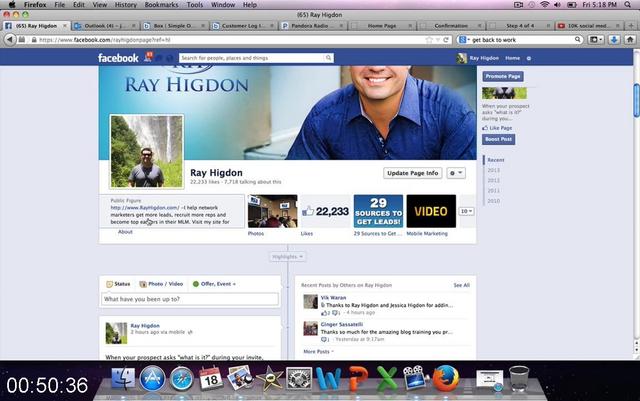Expand More Posts by others

(318, 351)
